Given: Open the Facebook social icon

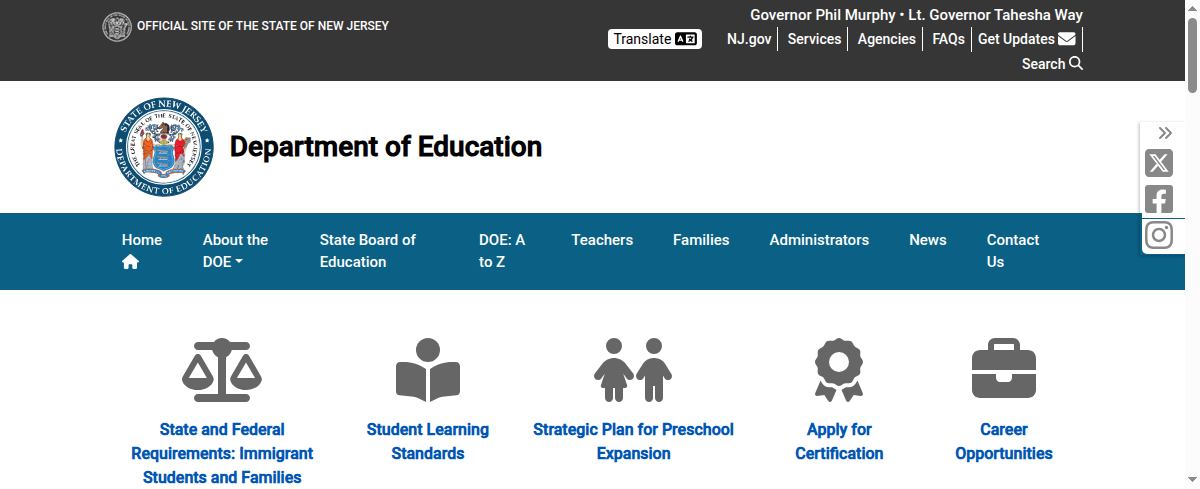Looking at the screenshot, I should point(1159,199).
